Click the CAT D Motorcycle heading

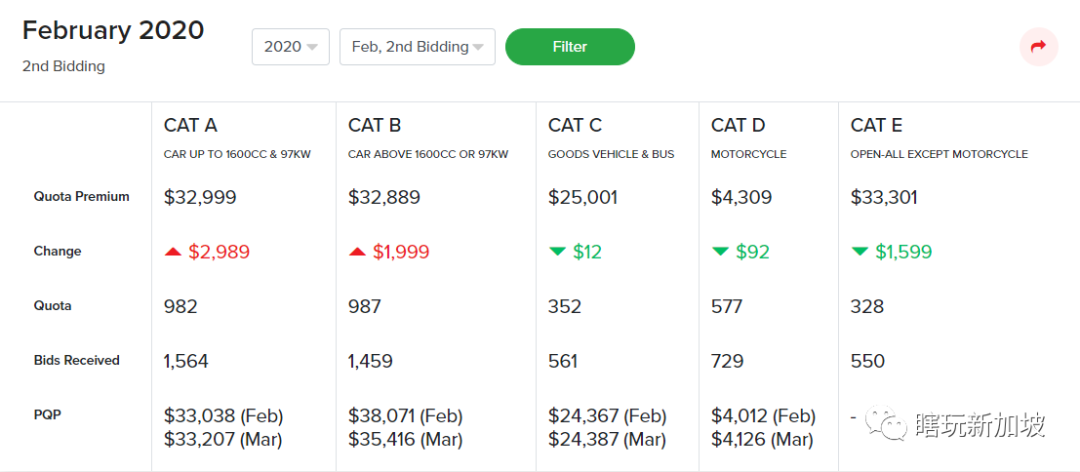(738, 125)
